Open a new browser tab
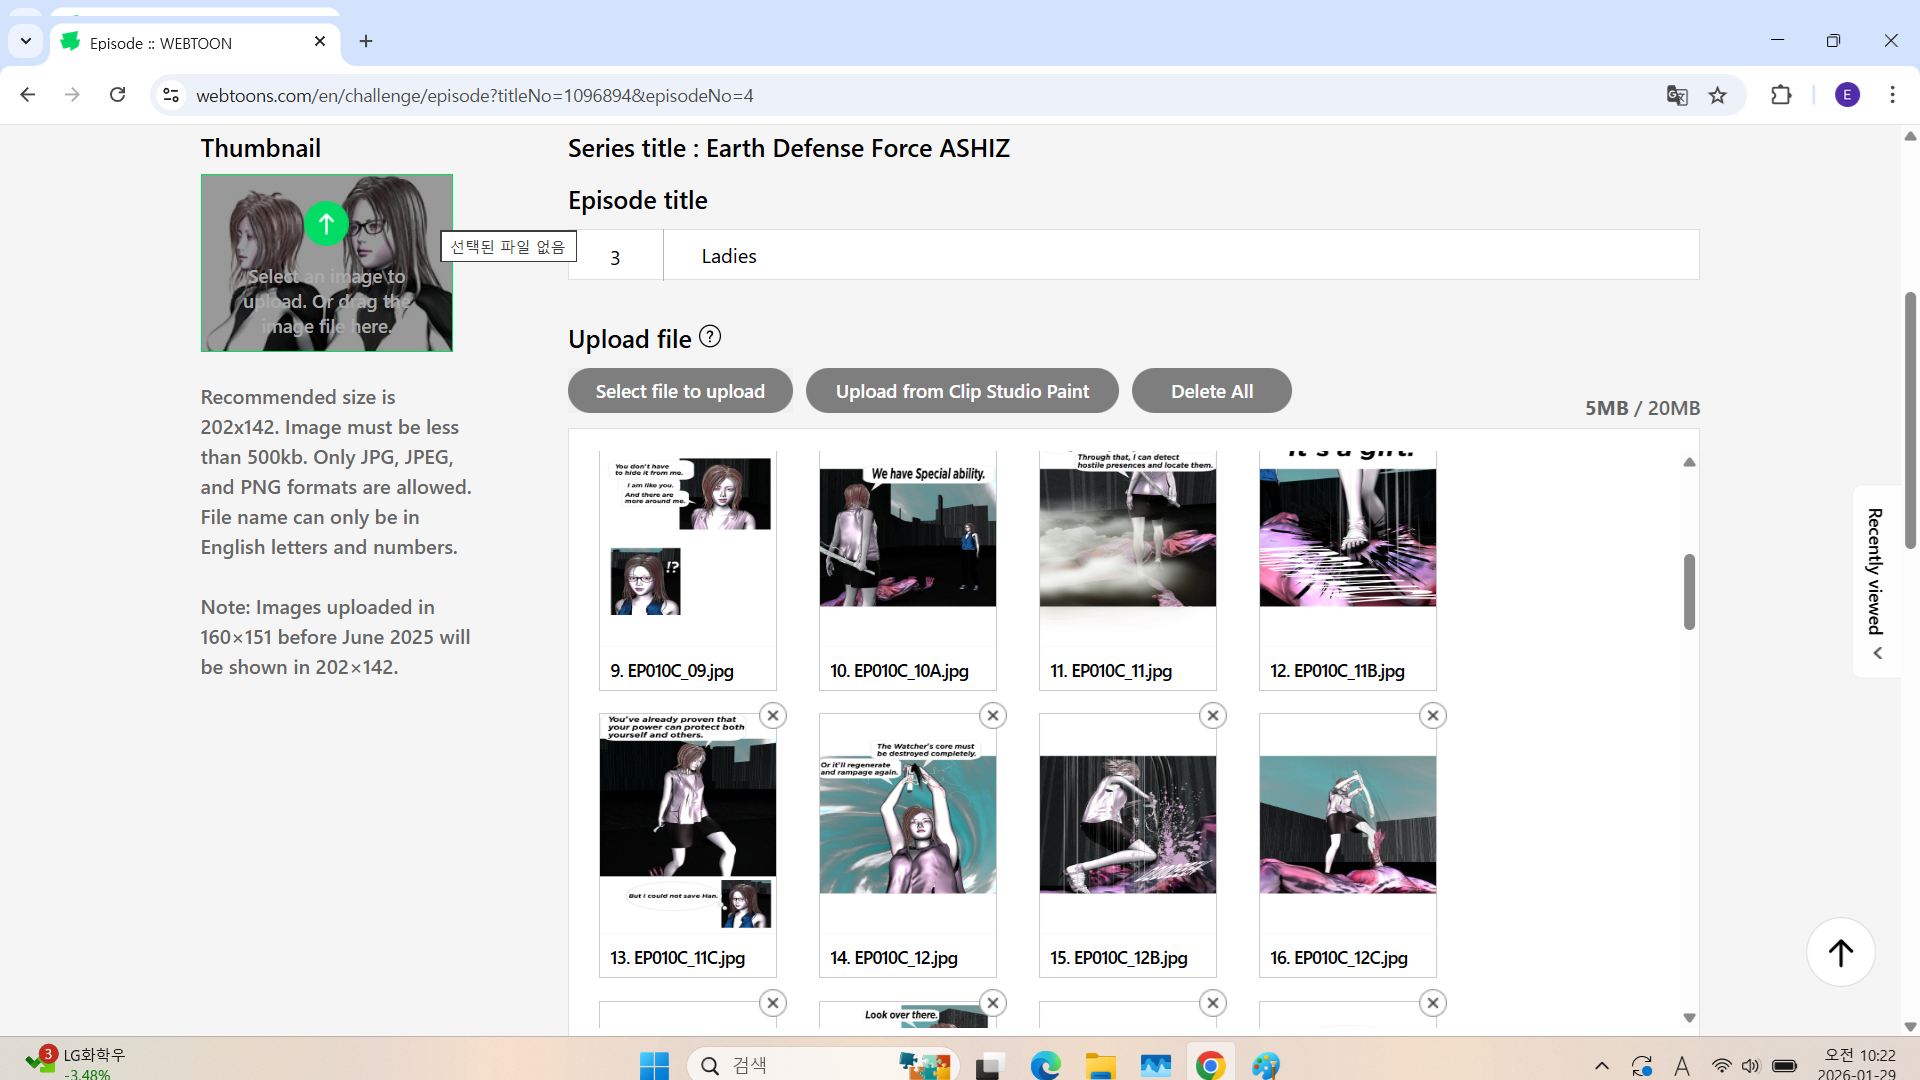Viewport: 1920px width, 1080px height. (x=366, y=41)
